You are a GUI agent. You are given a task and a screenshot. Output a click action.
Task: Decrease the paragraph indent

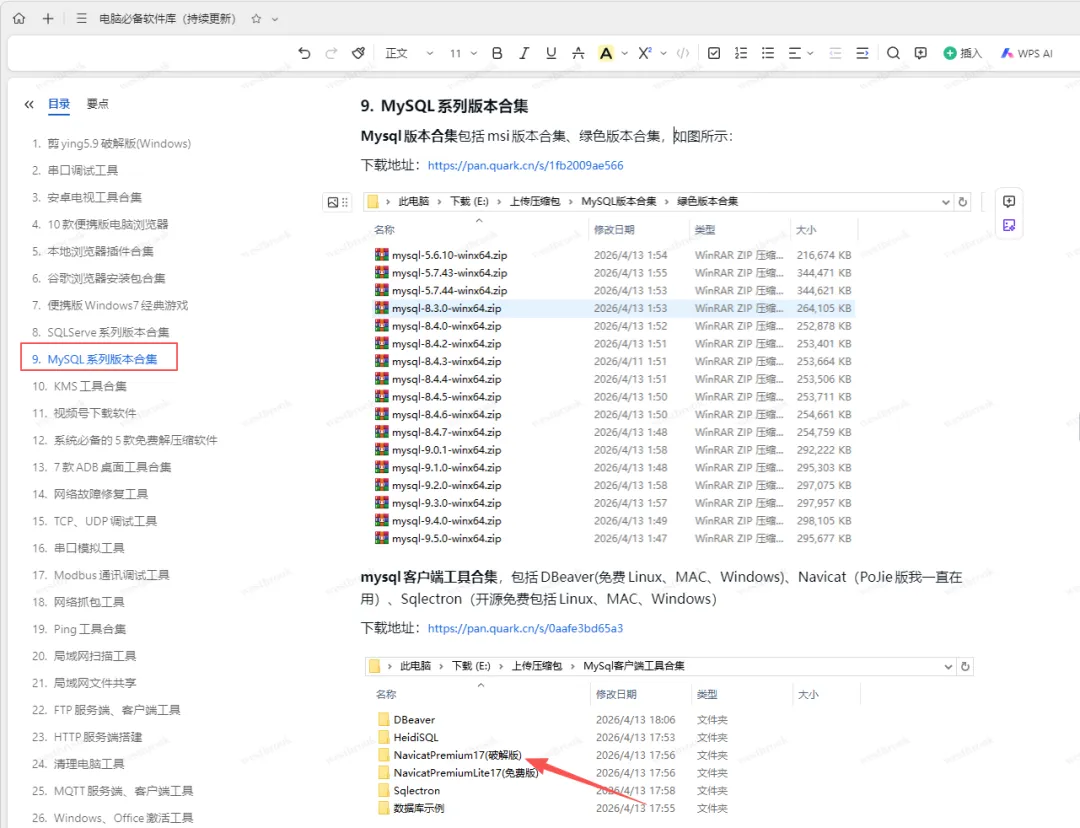point(835,53)
